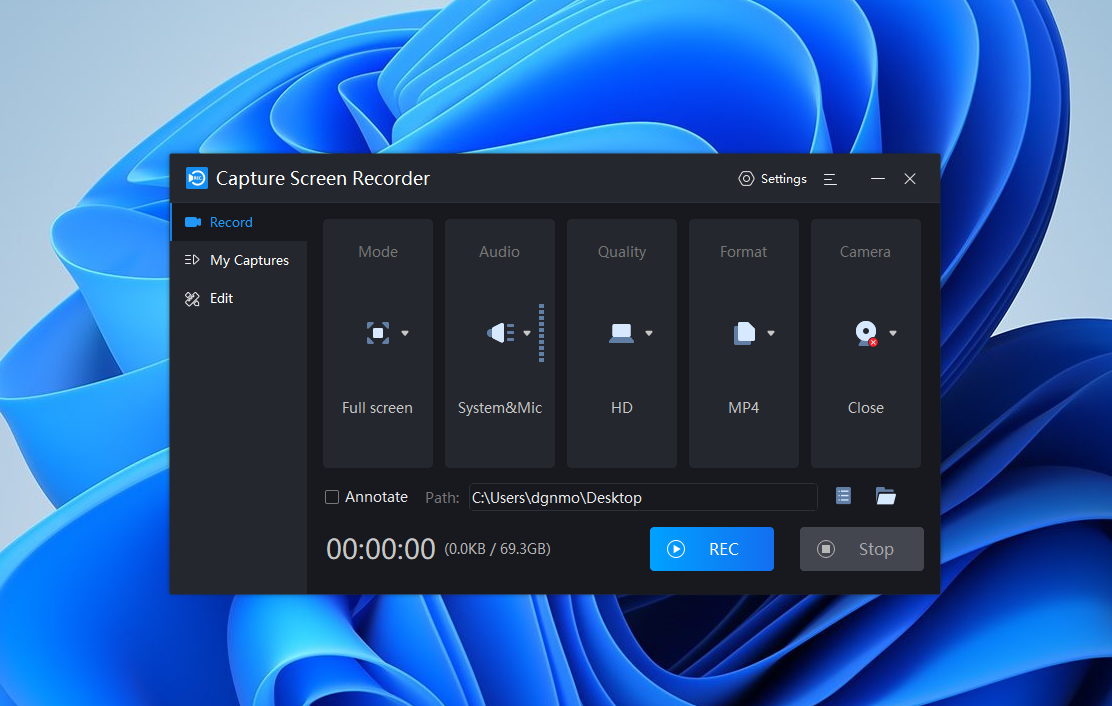Open the Quality dropdown arrow

[x=649, y=333]
